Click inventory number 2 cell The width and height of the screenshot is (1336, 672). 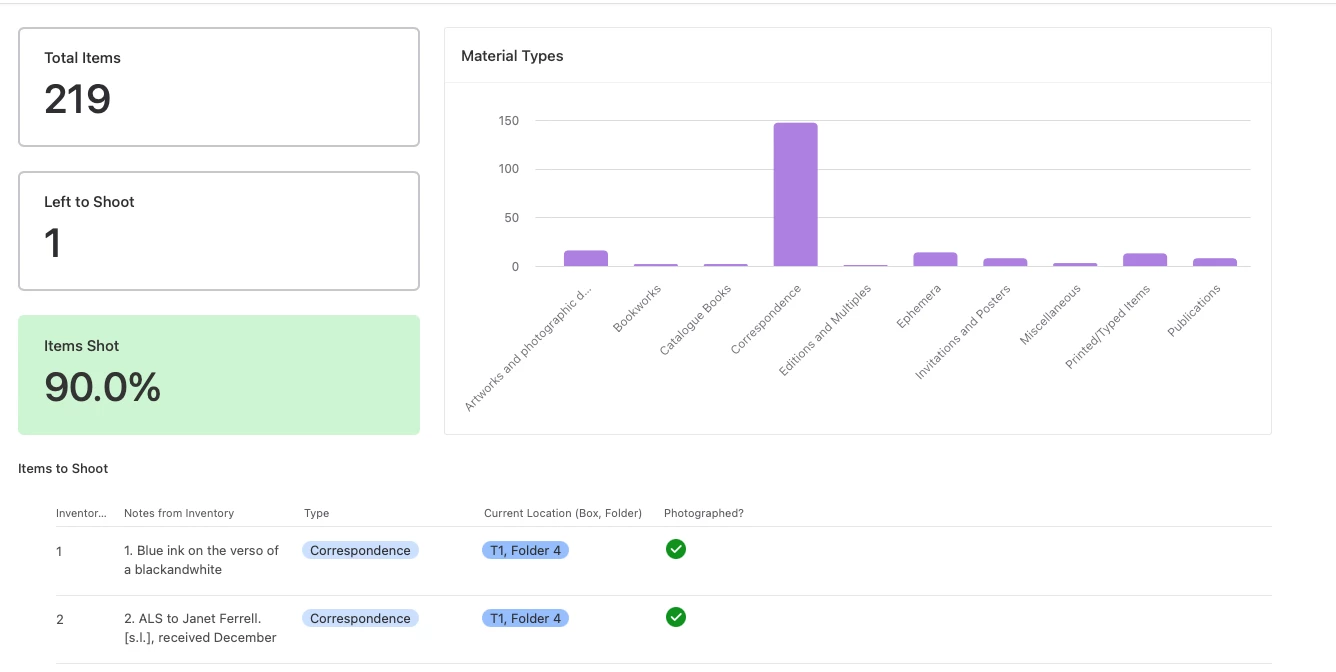60,620
